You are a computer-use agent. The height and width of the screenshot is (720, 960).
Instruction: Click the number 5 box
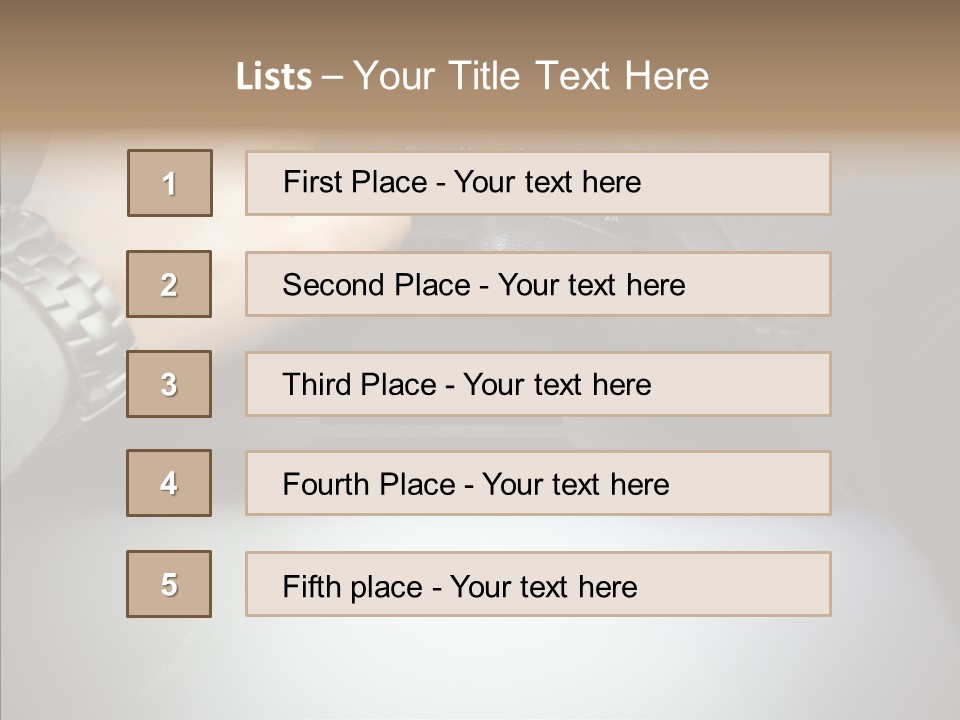point(169,584)
